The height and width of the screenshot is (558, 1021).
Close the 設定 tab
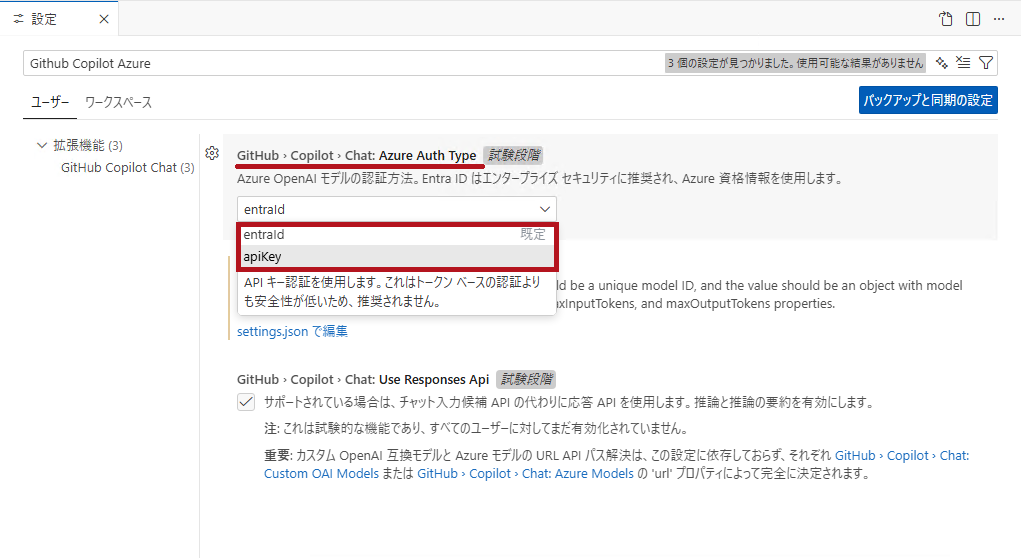tap(104, 19)
